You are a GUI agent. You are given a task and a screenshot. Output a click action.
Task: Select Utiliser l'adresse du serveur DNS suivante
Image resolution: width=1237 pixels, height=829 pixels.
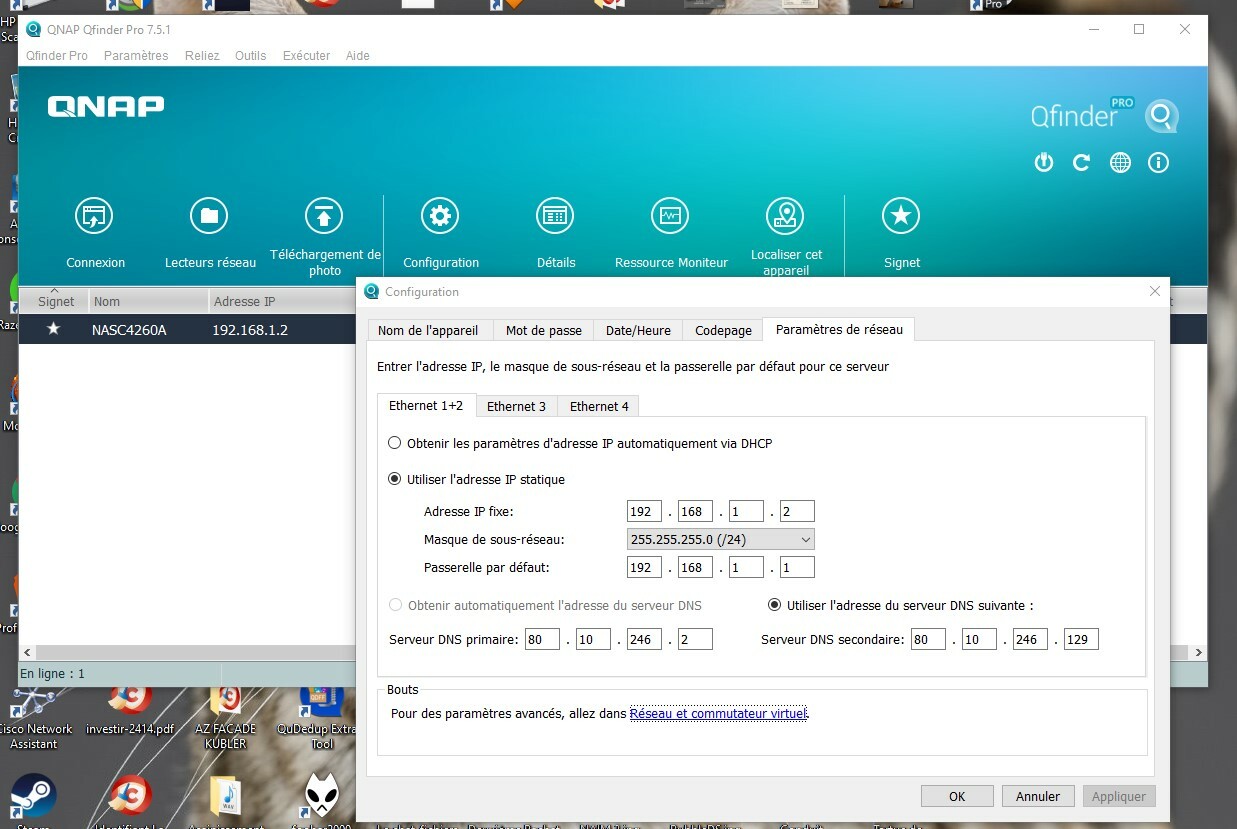[774, 605]
